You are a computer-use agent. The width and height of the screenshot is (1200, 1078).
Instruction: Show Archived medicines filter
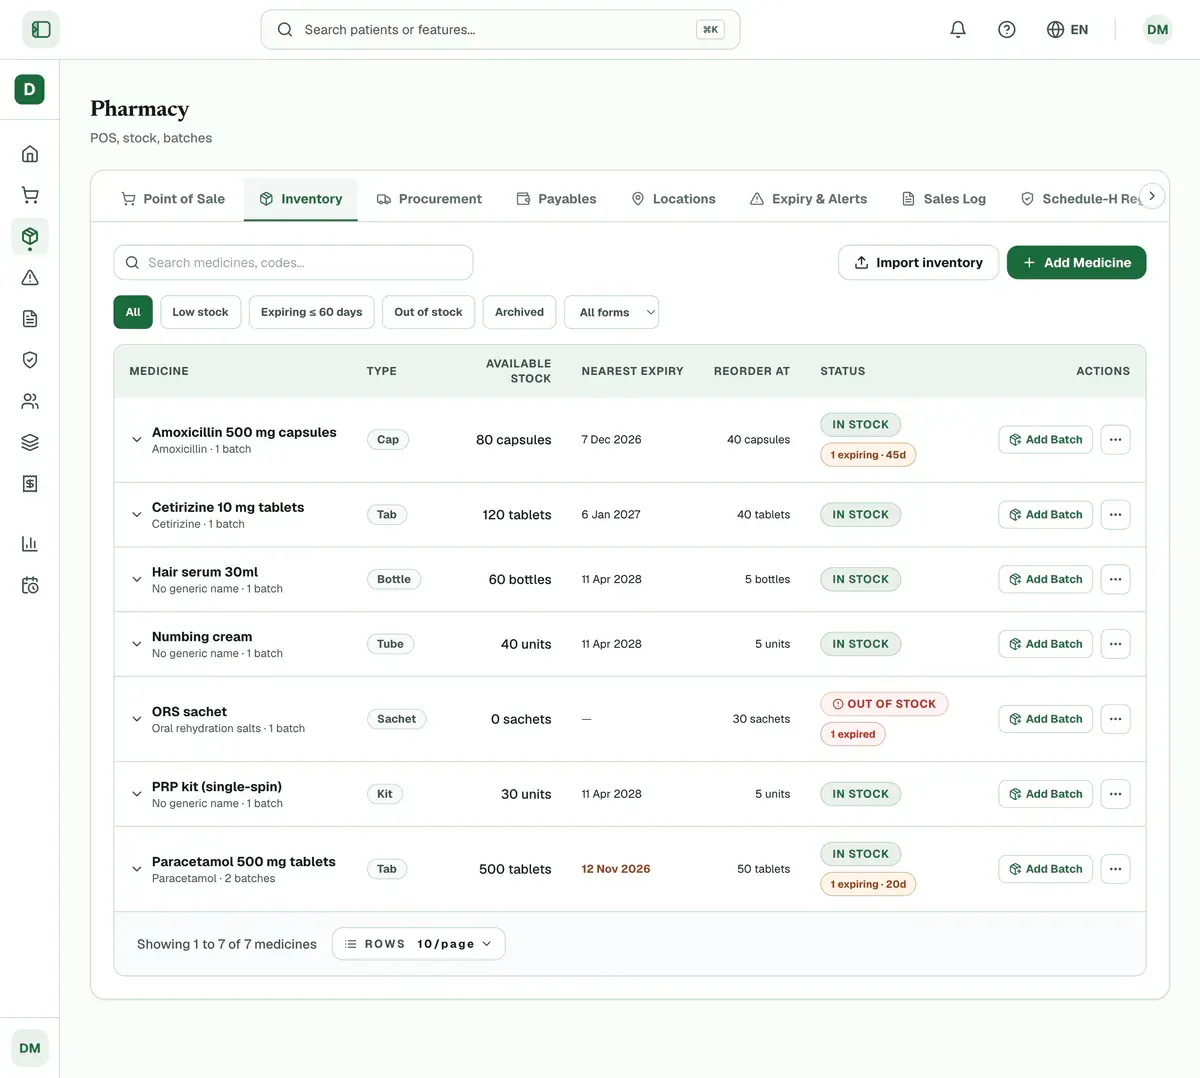pos(519,312)
